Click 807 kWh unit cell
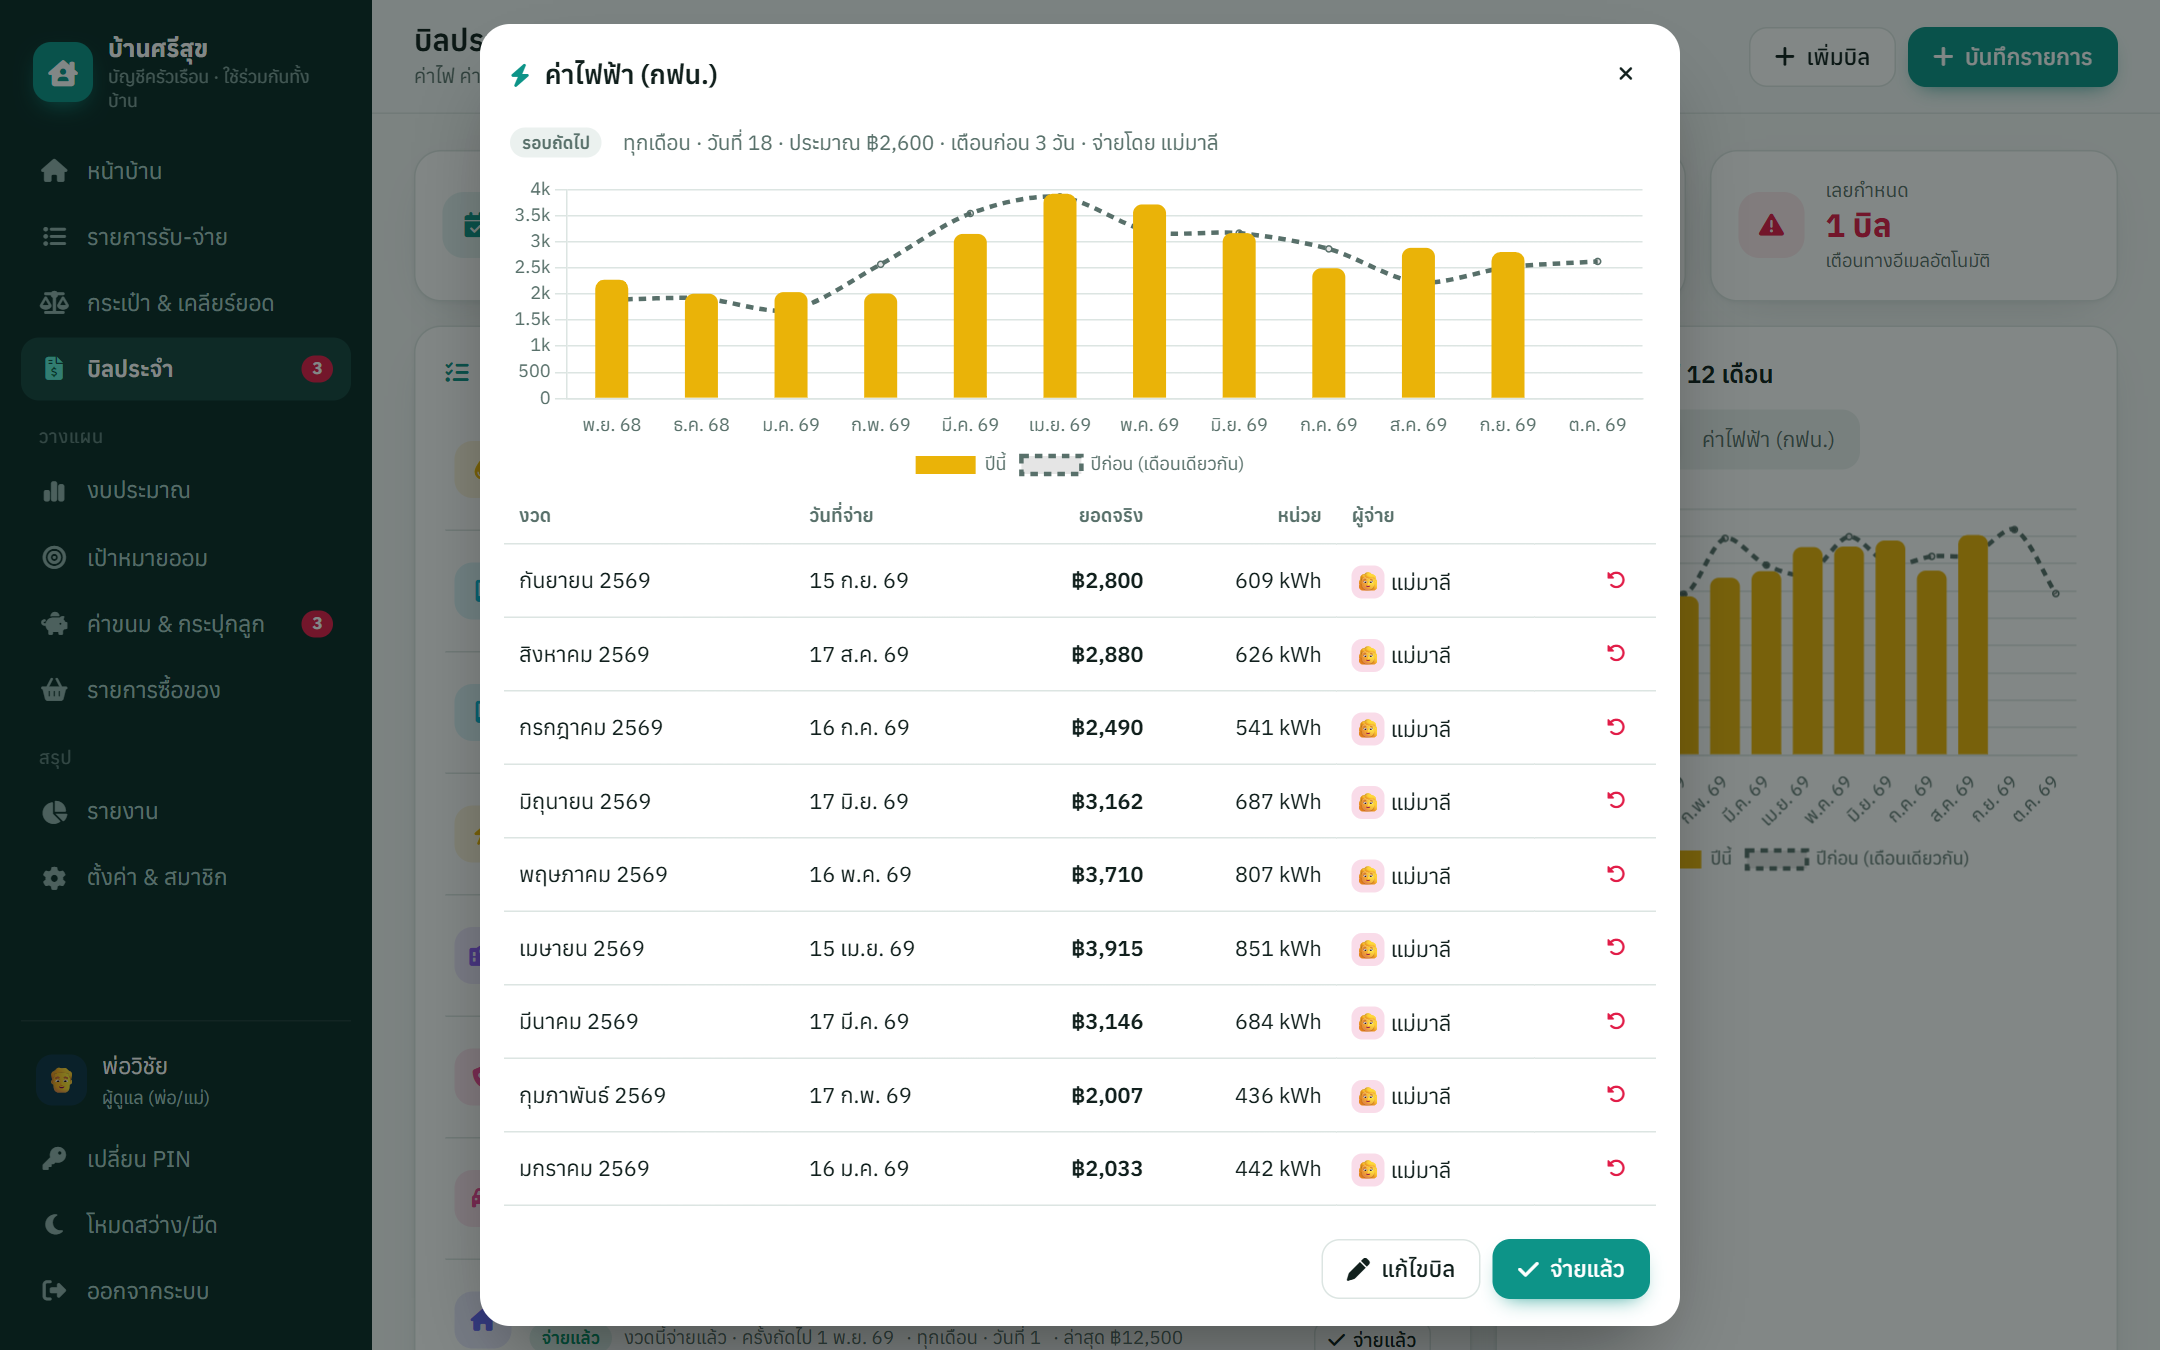This screenshot has height=1350, width=2160. [x=1278, y=875]
